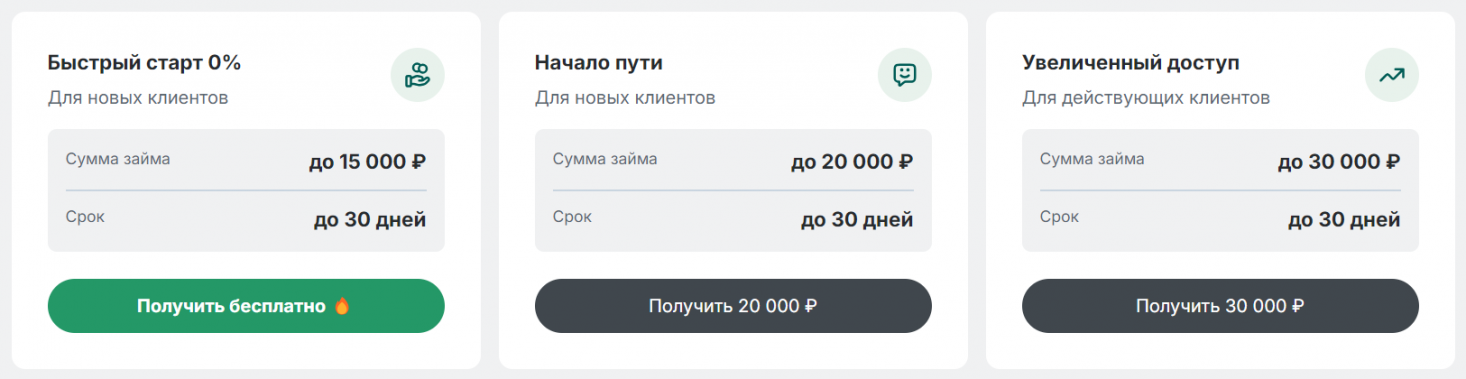Image resolution: width=1466 pixels, height=379 pixels.
Task: Click до 30 дней term in Начало пути card
Action: (x=857, y=219)
